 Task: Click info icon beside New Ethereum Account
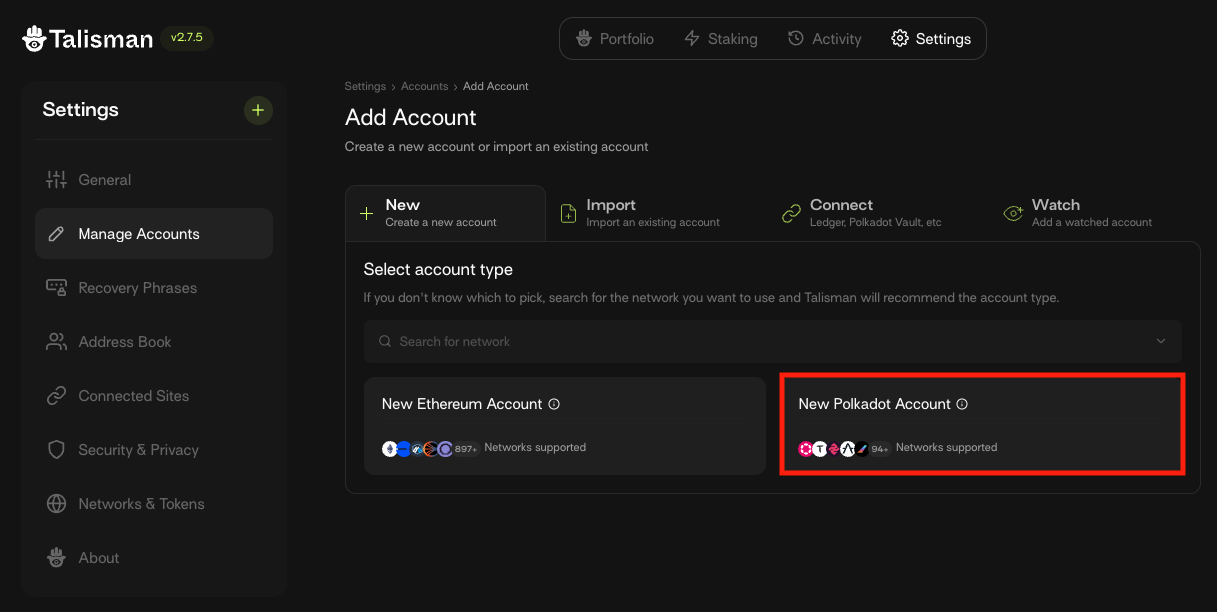point(554,404)
